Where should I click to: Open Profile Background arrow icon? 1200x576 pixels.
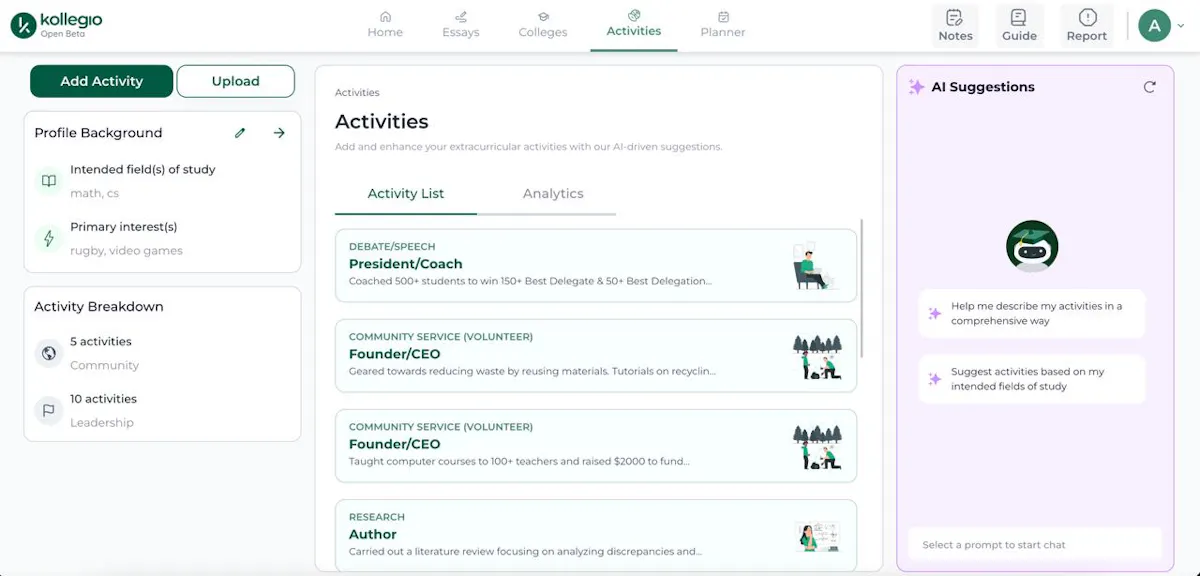279,133
